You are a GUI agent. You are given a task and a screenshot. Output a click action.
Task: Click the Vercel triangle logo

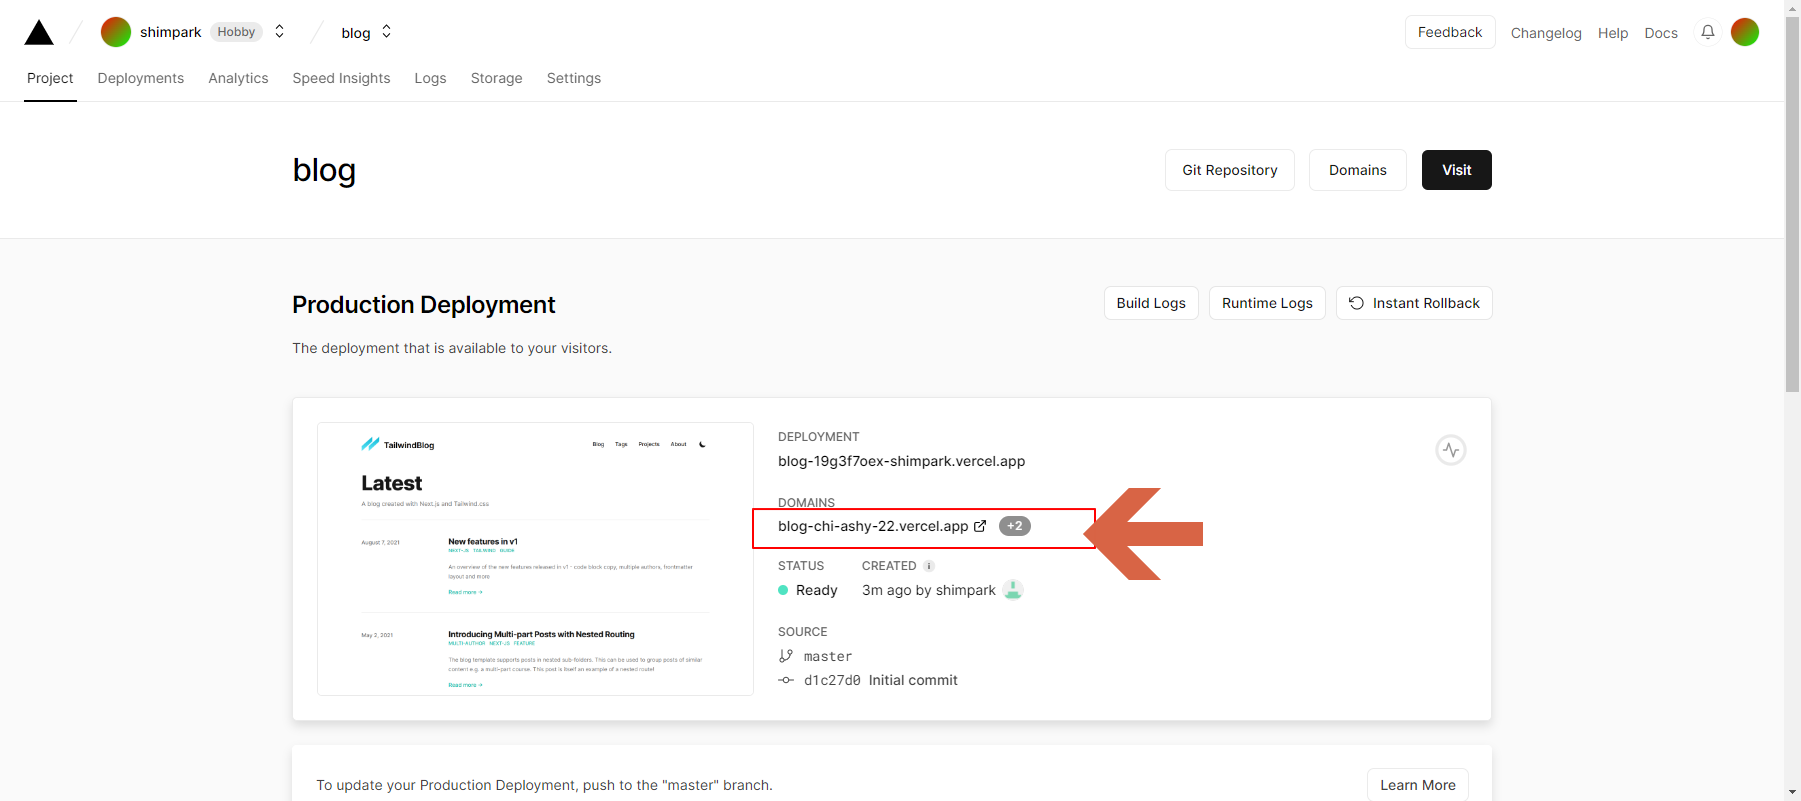[x=39, y=32]
